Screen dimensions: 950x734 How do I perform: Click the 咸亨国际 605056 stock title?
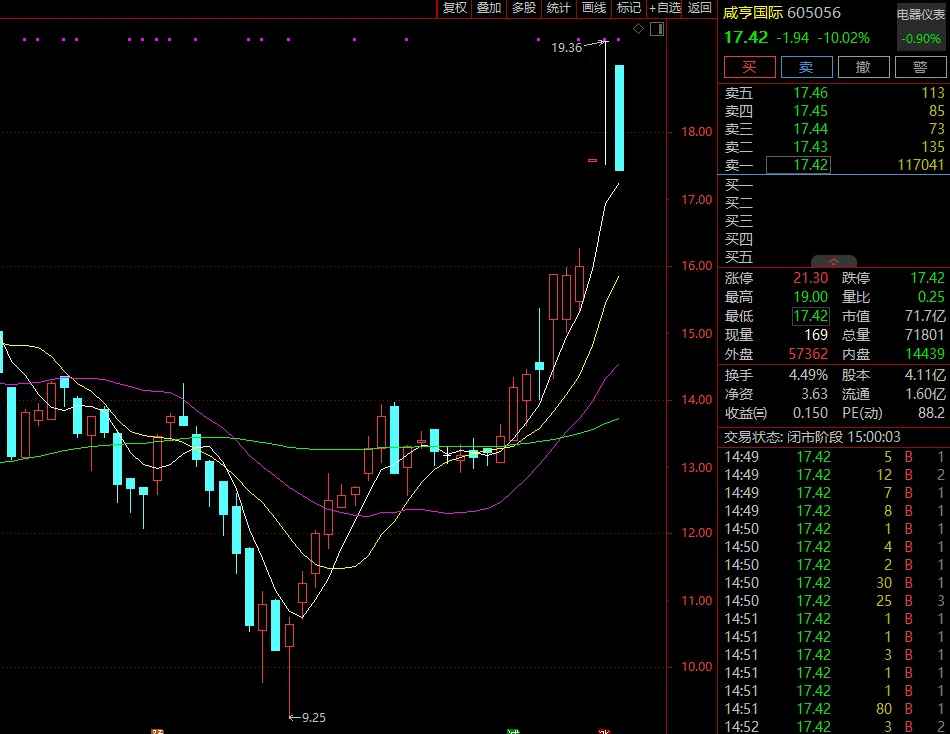782,13
